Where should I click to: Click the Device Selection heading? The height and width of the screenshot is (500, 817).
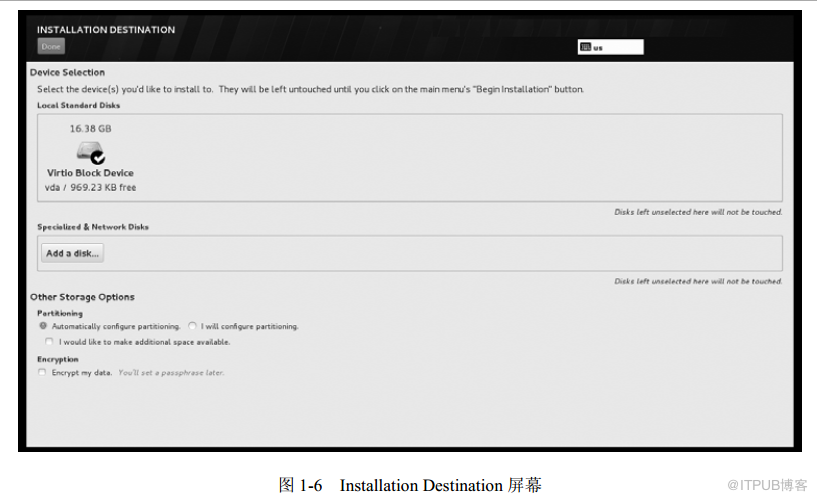67,72
